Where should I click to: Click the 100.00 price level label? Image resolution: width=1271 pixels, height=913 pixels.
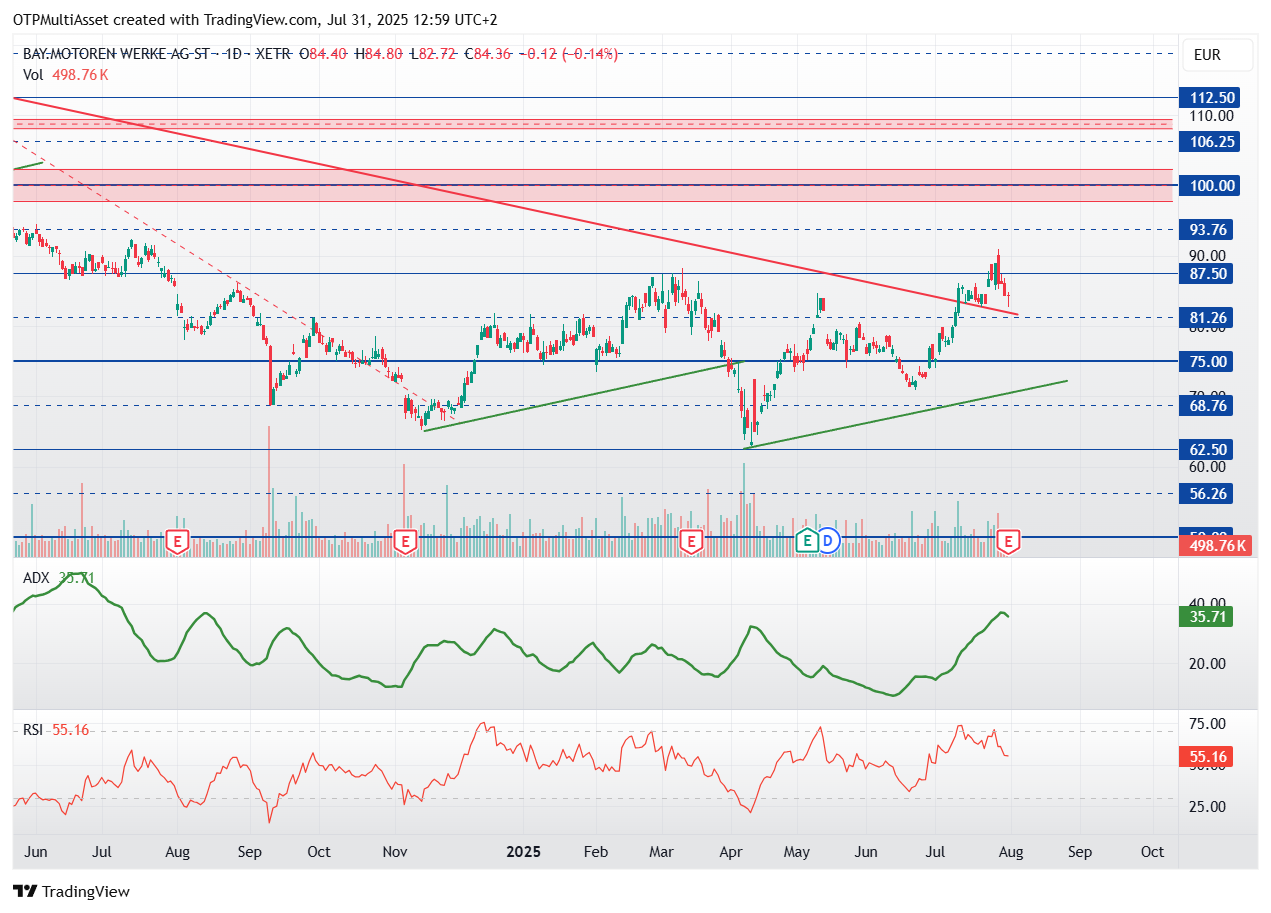[x=1207, y=185]
